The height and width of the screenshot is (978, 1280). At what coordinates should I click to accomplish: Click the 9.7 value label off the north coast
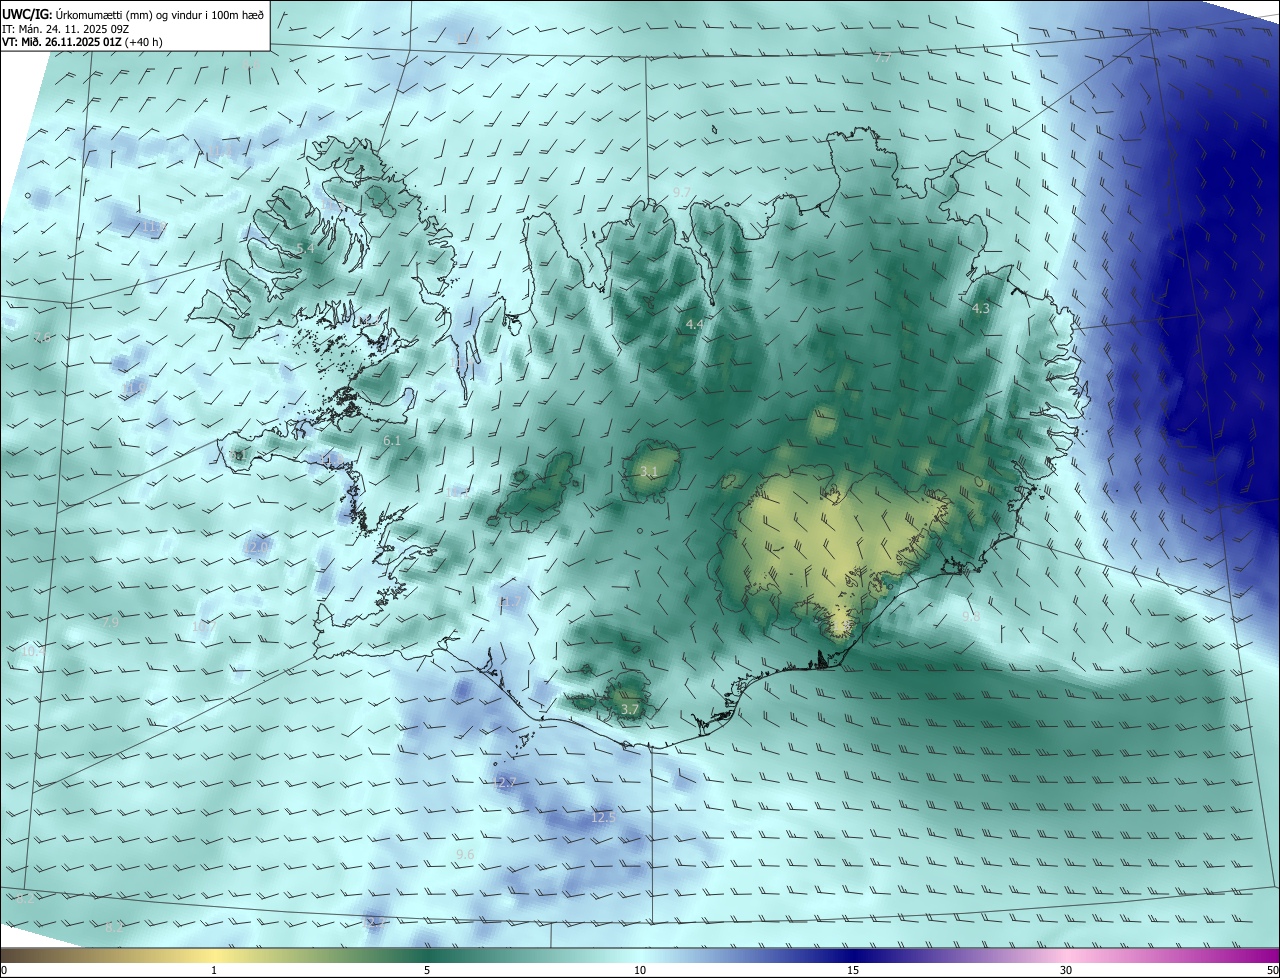point(682,191)
